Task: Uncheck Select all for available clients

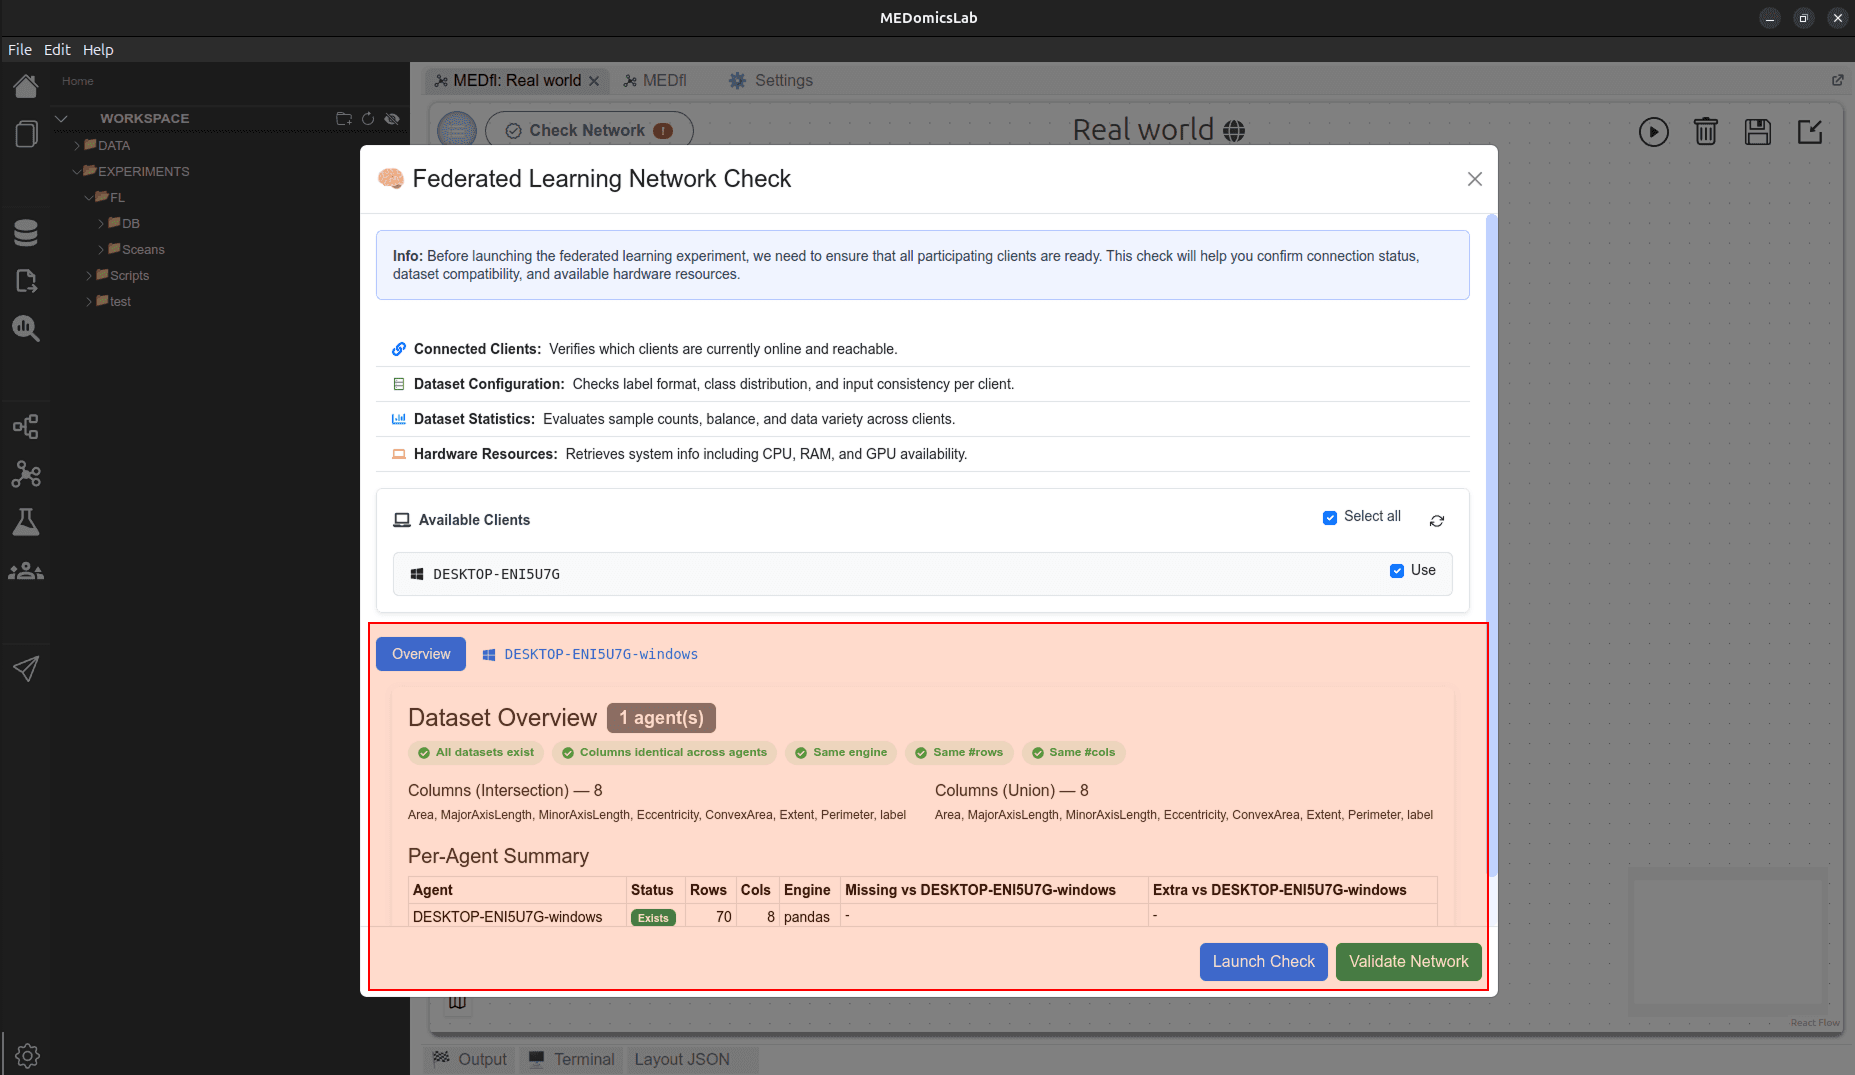Action: click(x=1330, y=517)
